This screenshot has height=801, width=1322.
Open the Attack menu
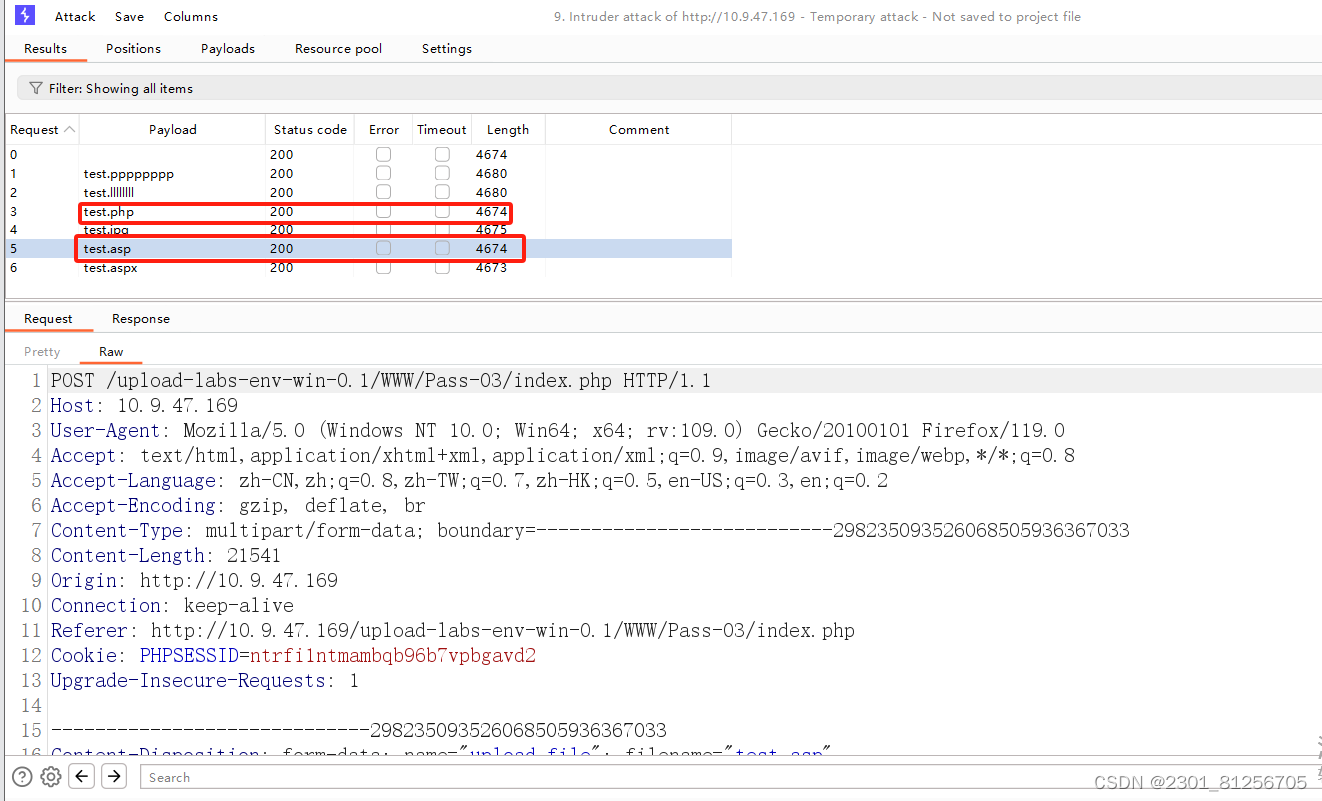pyautogui.click(x=75, y=16)
